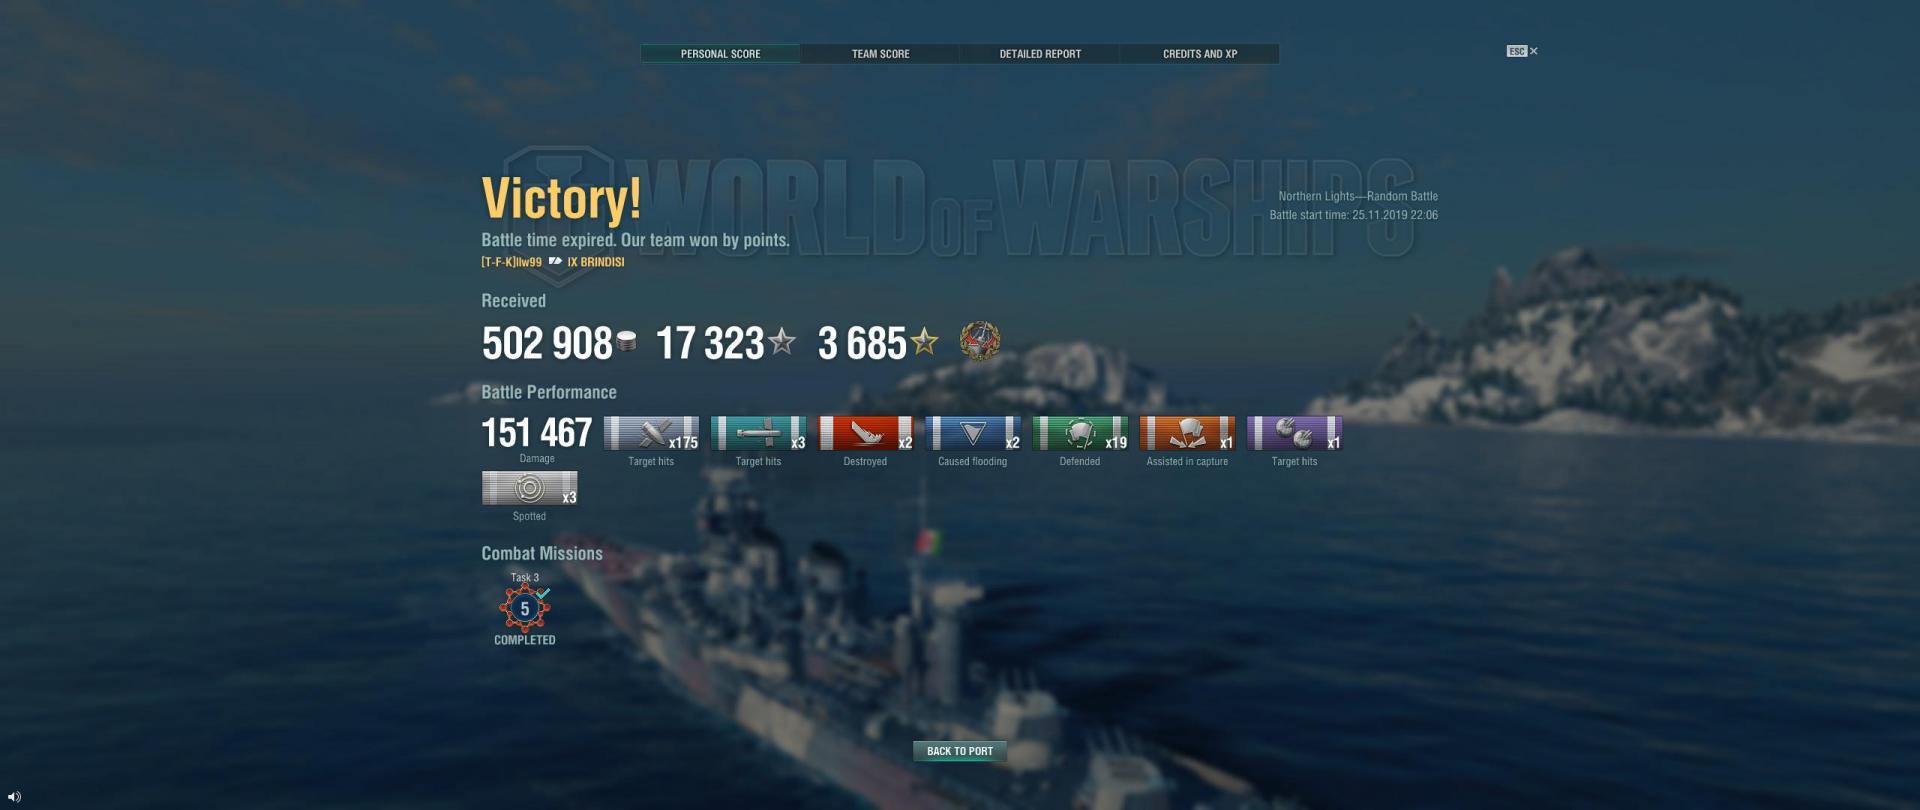Click the purple Target hits x1 ribbon

click(1294, 433)
